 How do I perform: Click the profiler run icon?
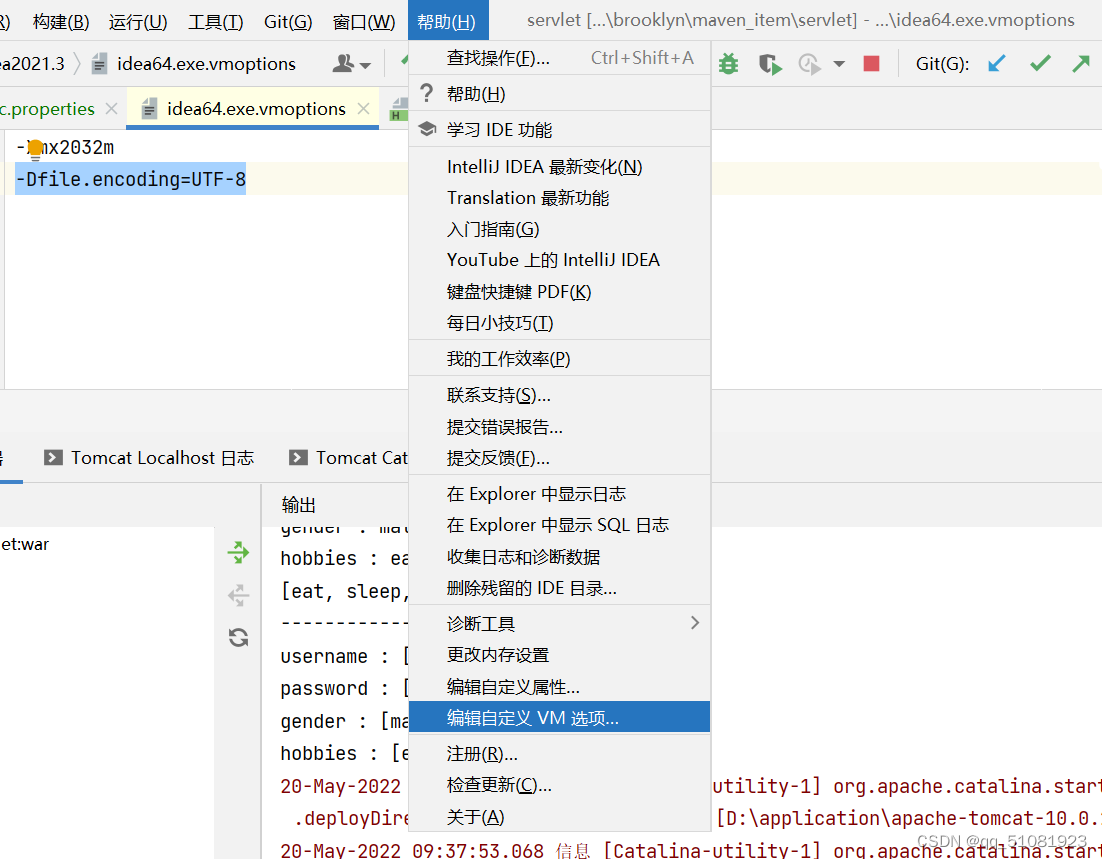(x=809, y=65)
